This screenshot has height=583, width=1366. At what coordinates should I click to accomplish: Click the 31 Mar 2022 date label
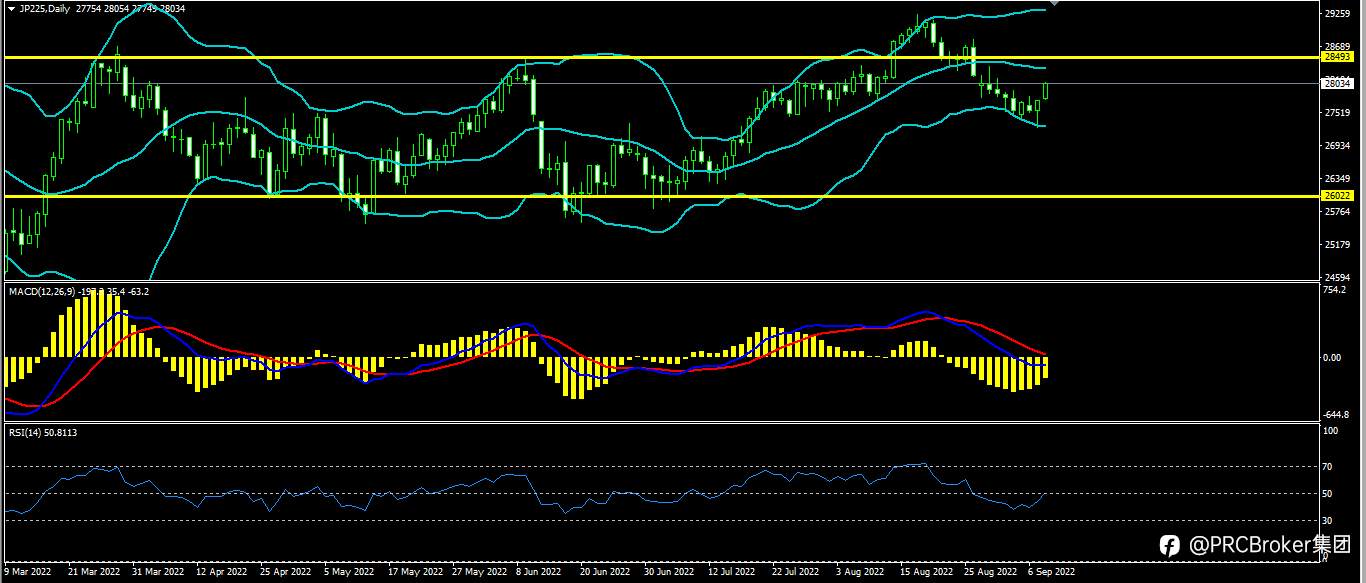(x=156, y=573)
